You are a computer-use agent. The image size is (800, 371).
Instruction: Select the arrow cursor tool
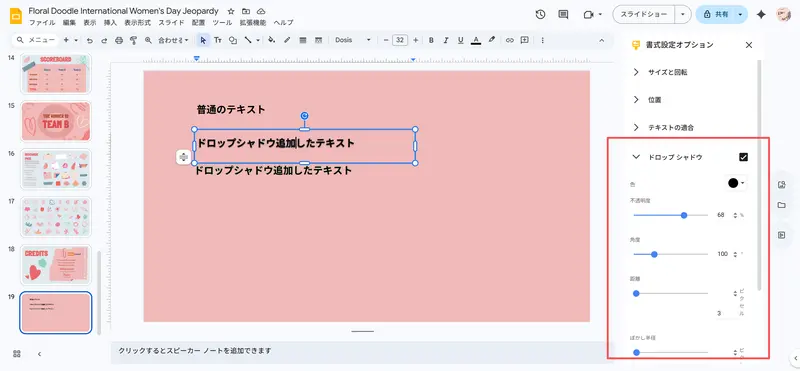pos(203,40)
